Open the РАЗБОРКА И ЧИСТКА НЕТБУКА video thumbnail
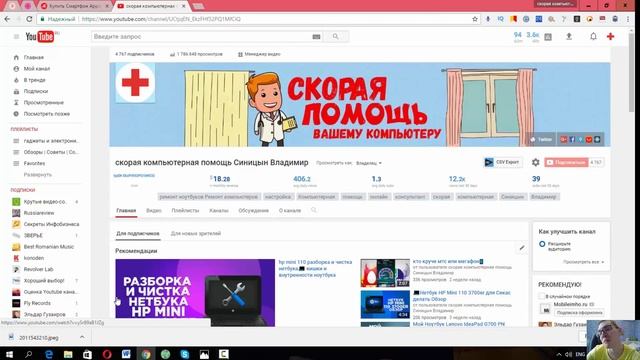Image resolution: width=640 pixels, height=360 pixels. pos(195,292)
